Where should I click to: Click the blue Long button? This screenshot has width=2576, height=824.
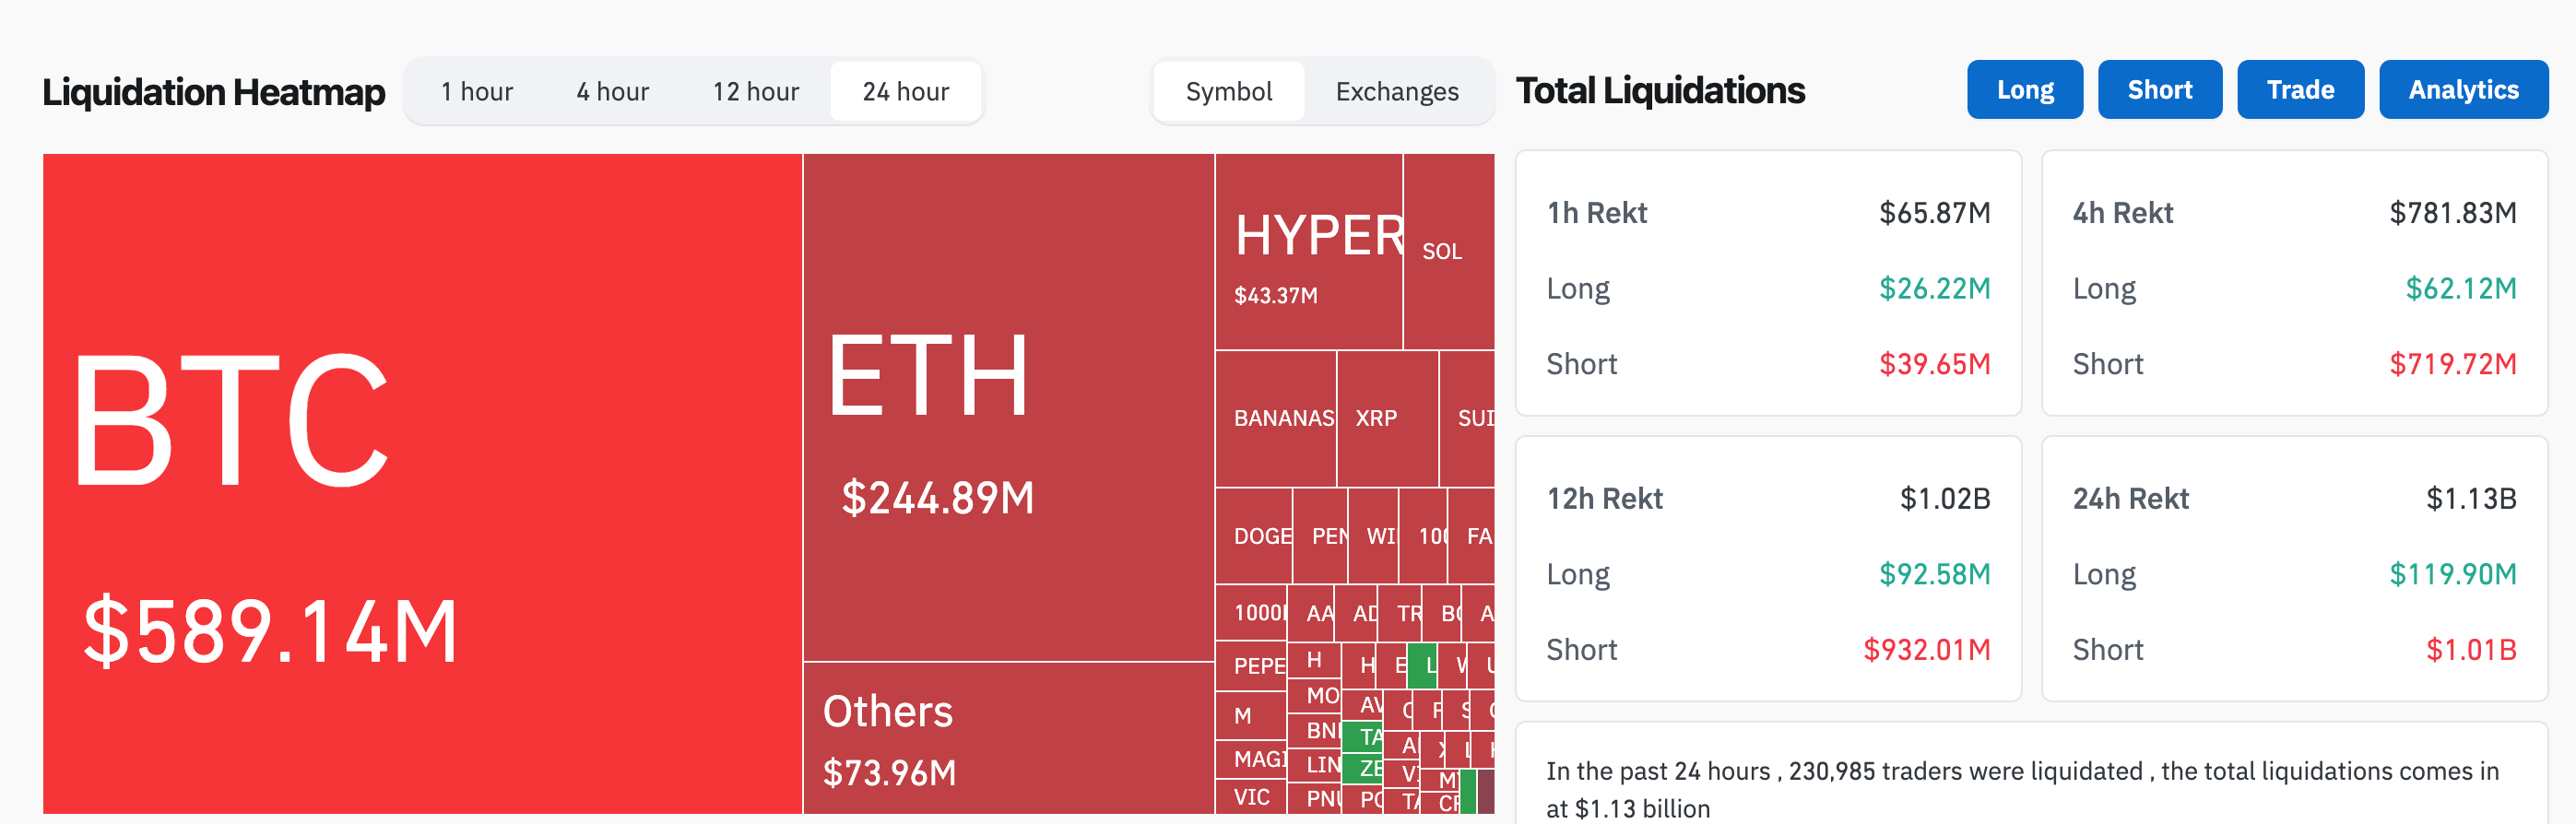coord(2024,90)
